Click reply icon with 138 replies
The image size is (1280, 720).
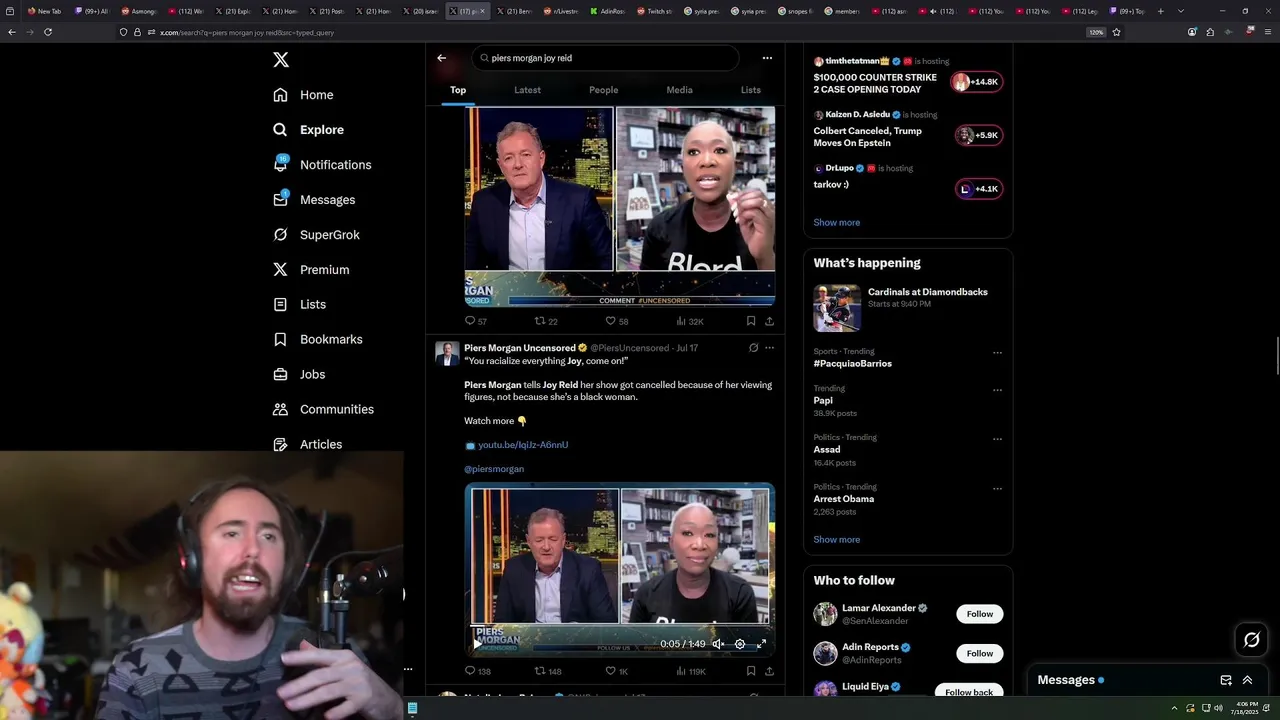pos(470,671)
